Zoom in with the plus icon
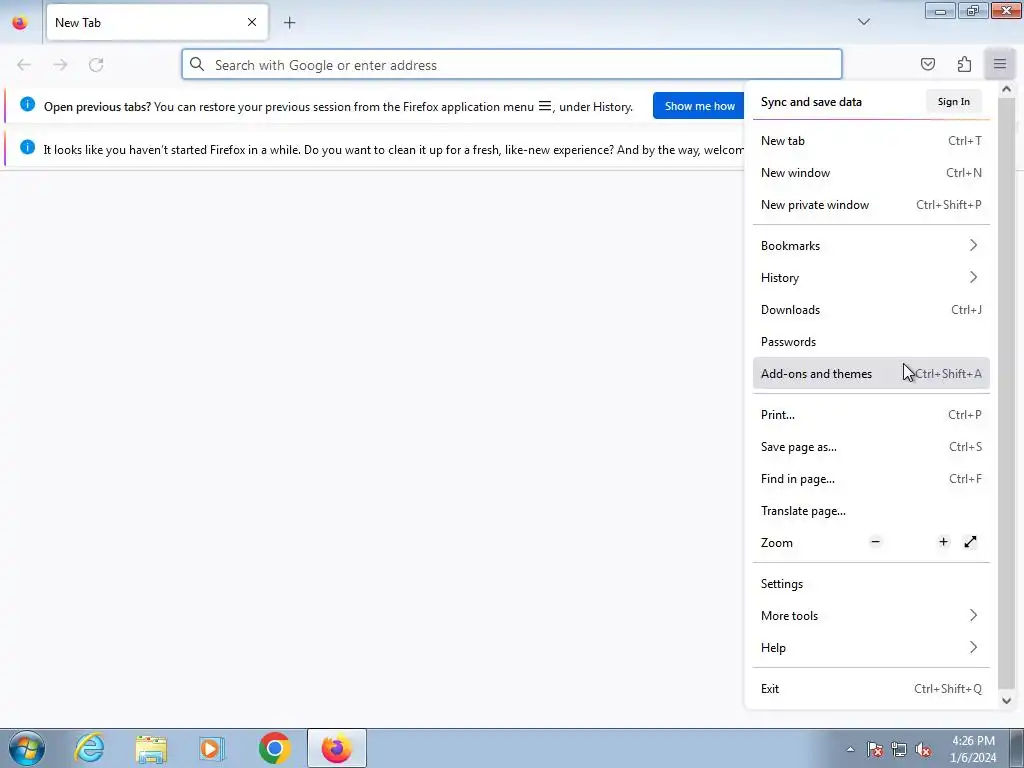This screenshot has width=1024, height=768. click(943, 542)
